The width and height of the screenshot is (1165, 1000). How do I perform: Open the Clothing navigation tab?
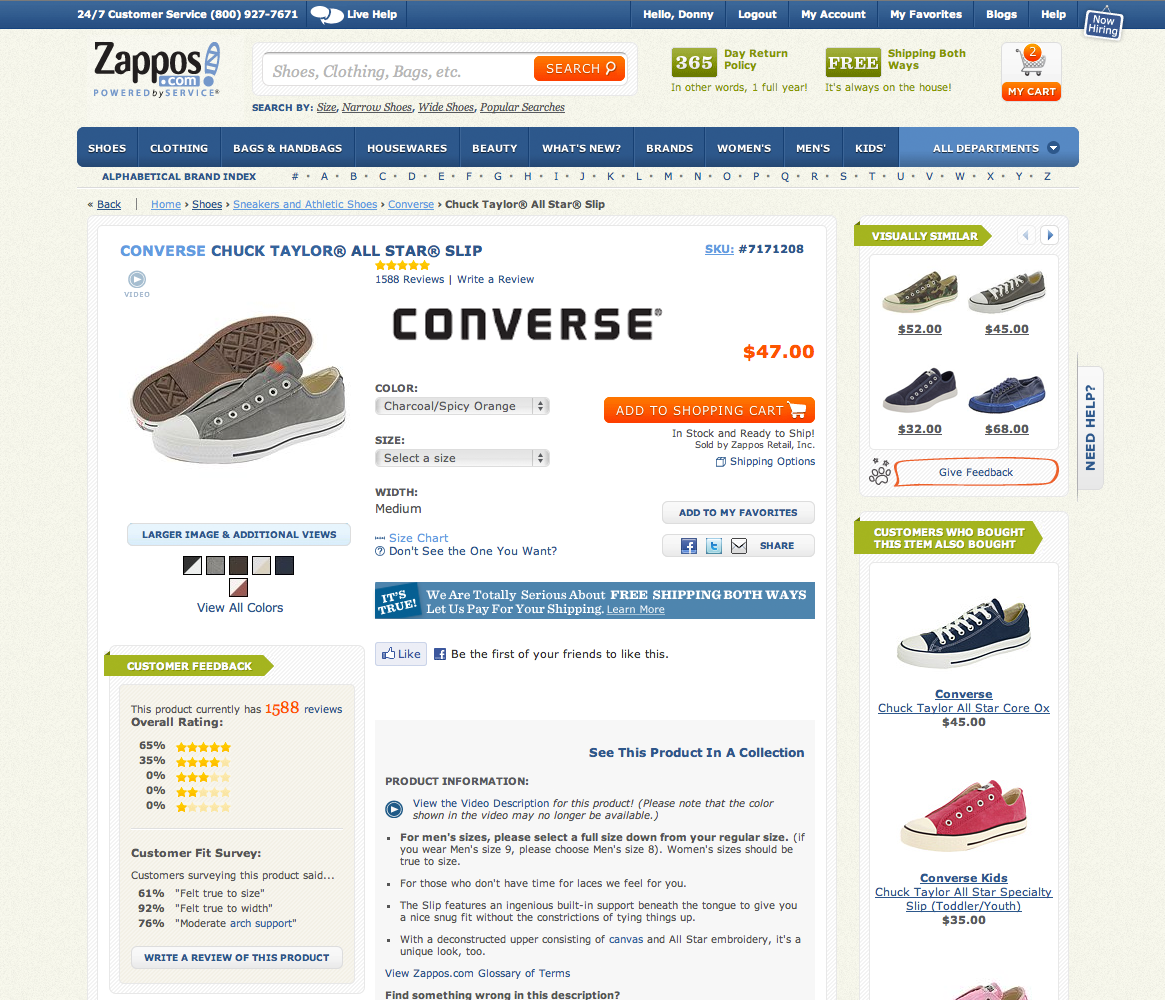(179, 148)
